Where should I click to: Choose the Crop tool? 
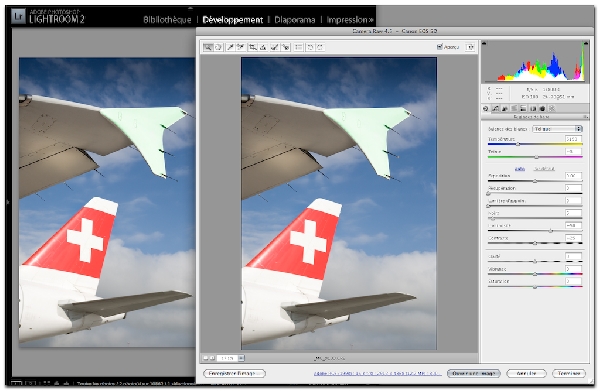253,47
